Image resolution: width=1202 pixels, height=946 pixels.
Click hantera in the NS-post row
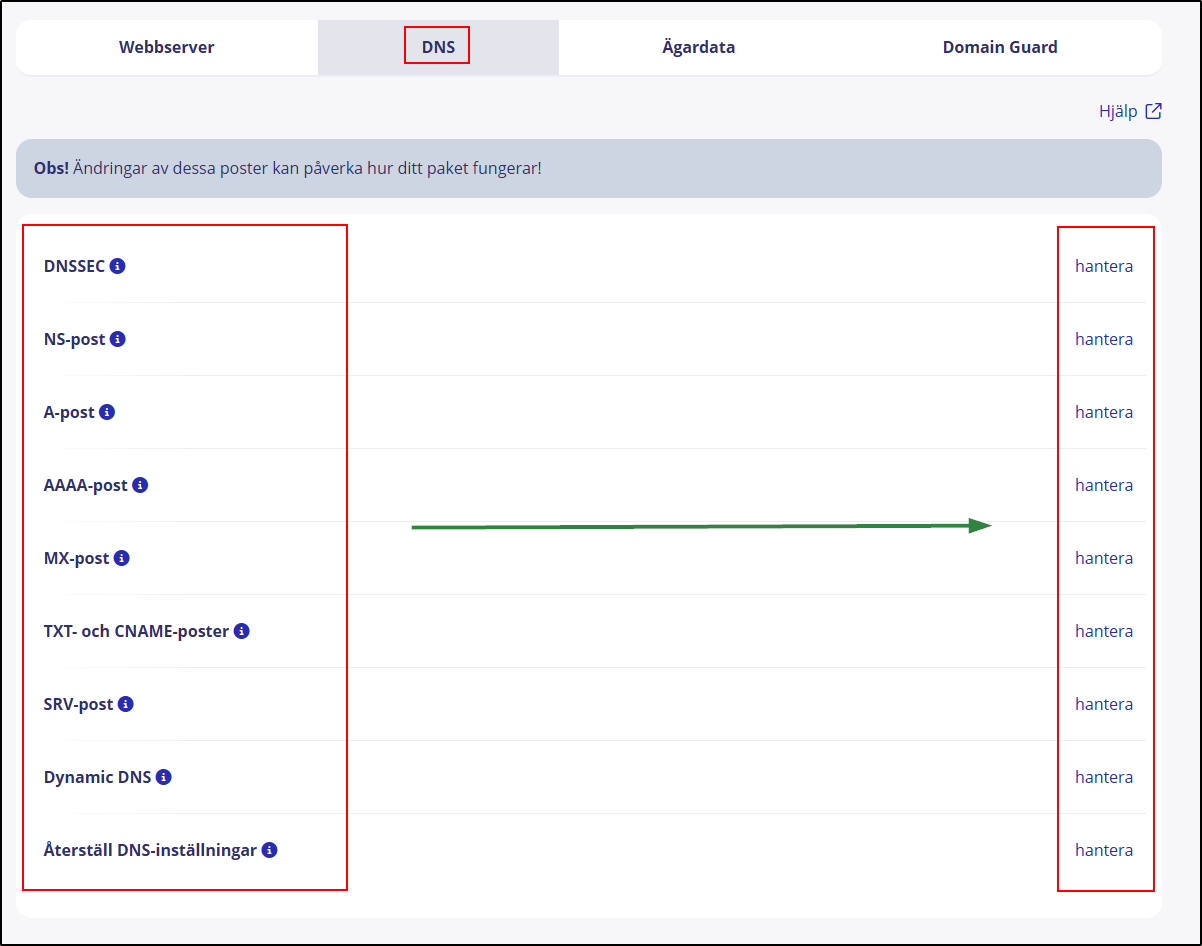coord(1104,339)
